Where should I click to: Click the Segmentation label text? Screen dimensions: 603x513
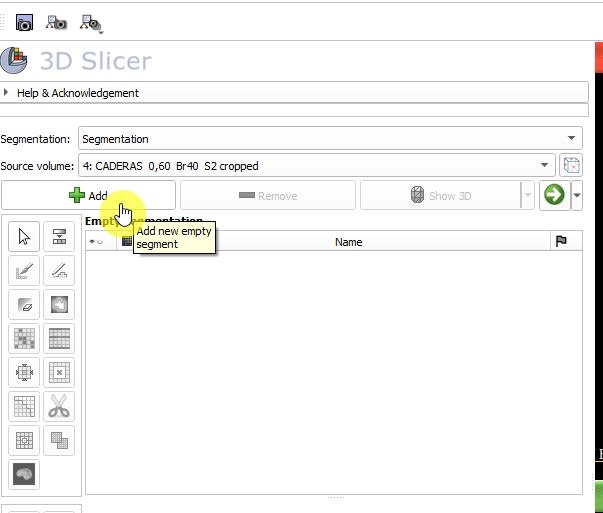(35, 139)
